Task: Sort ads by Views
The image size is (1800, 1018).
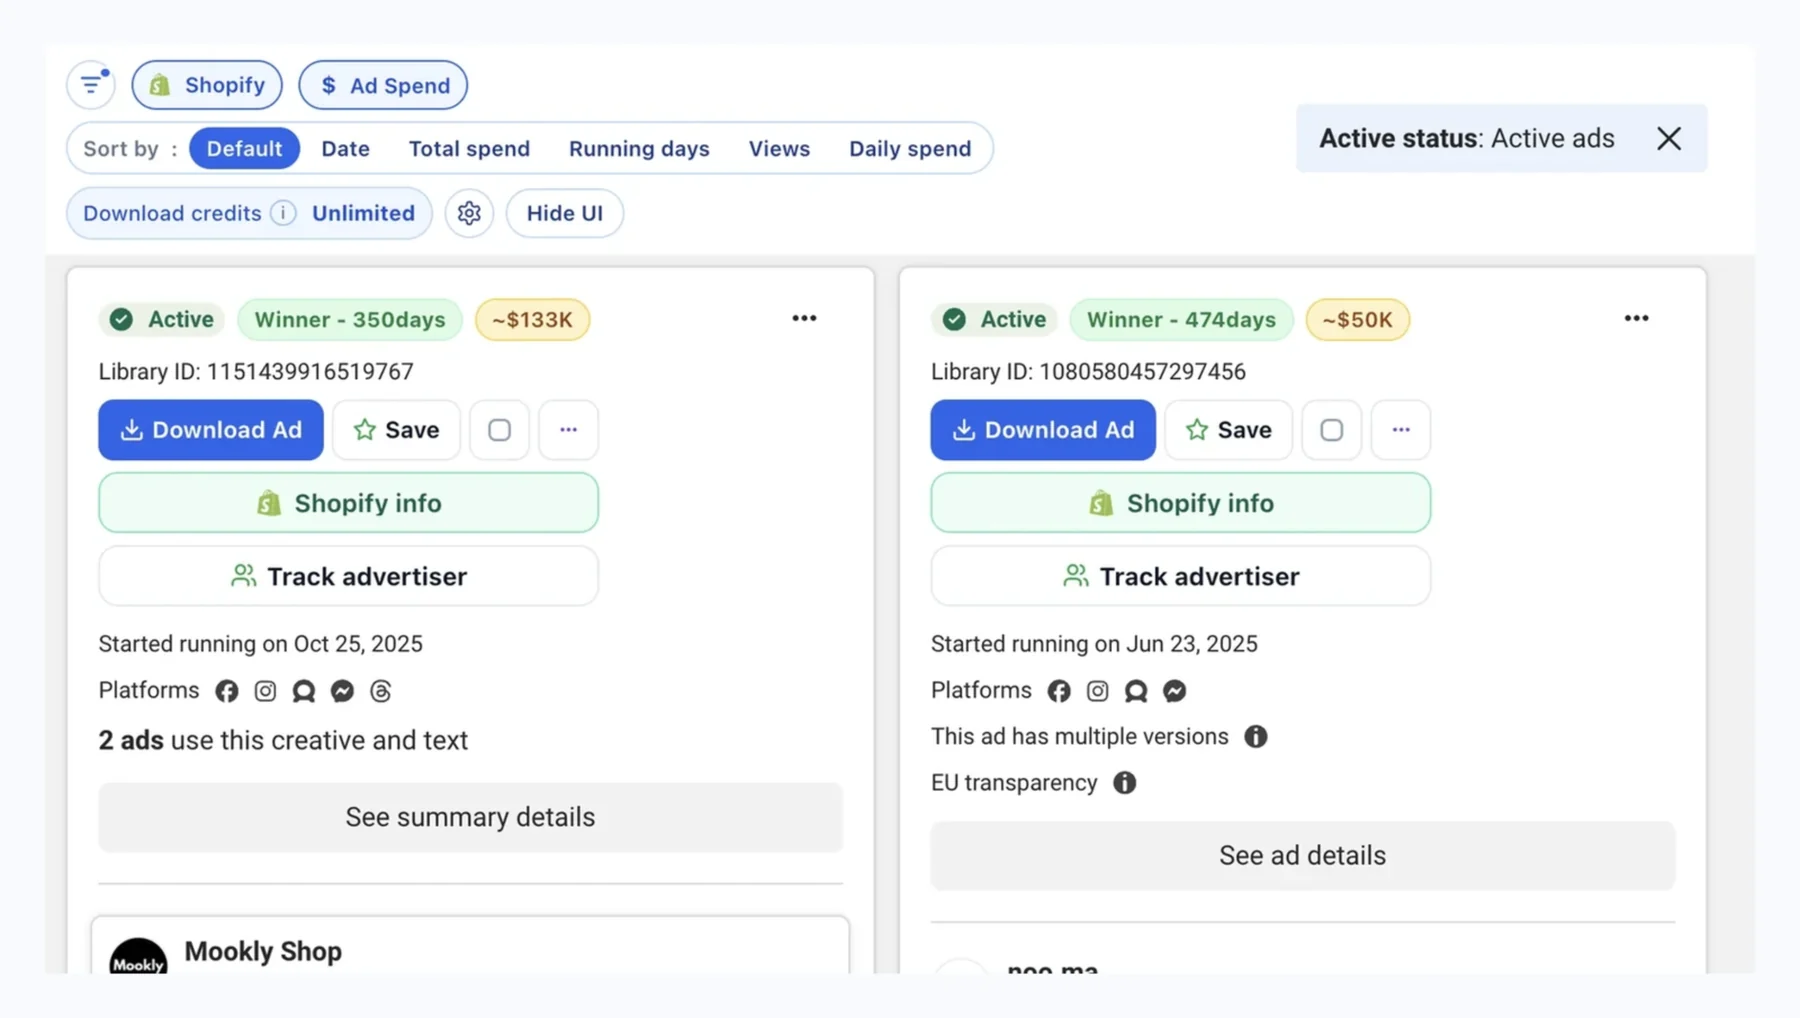Action: [779, 148]
